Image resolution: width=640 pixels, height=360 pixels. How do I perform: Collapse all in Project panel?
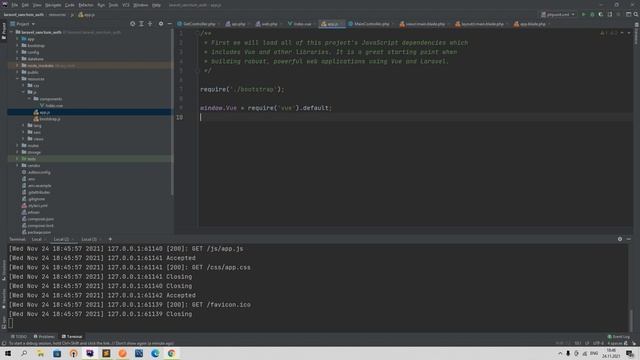click(150, 24)
